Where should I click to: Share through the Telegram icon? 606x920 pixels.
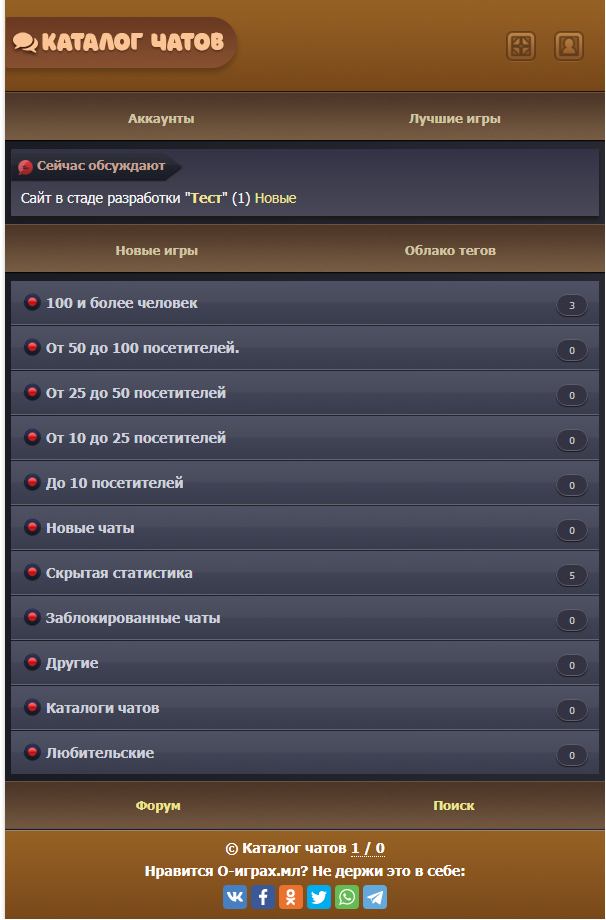[375, 897]
